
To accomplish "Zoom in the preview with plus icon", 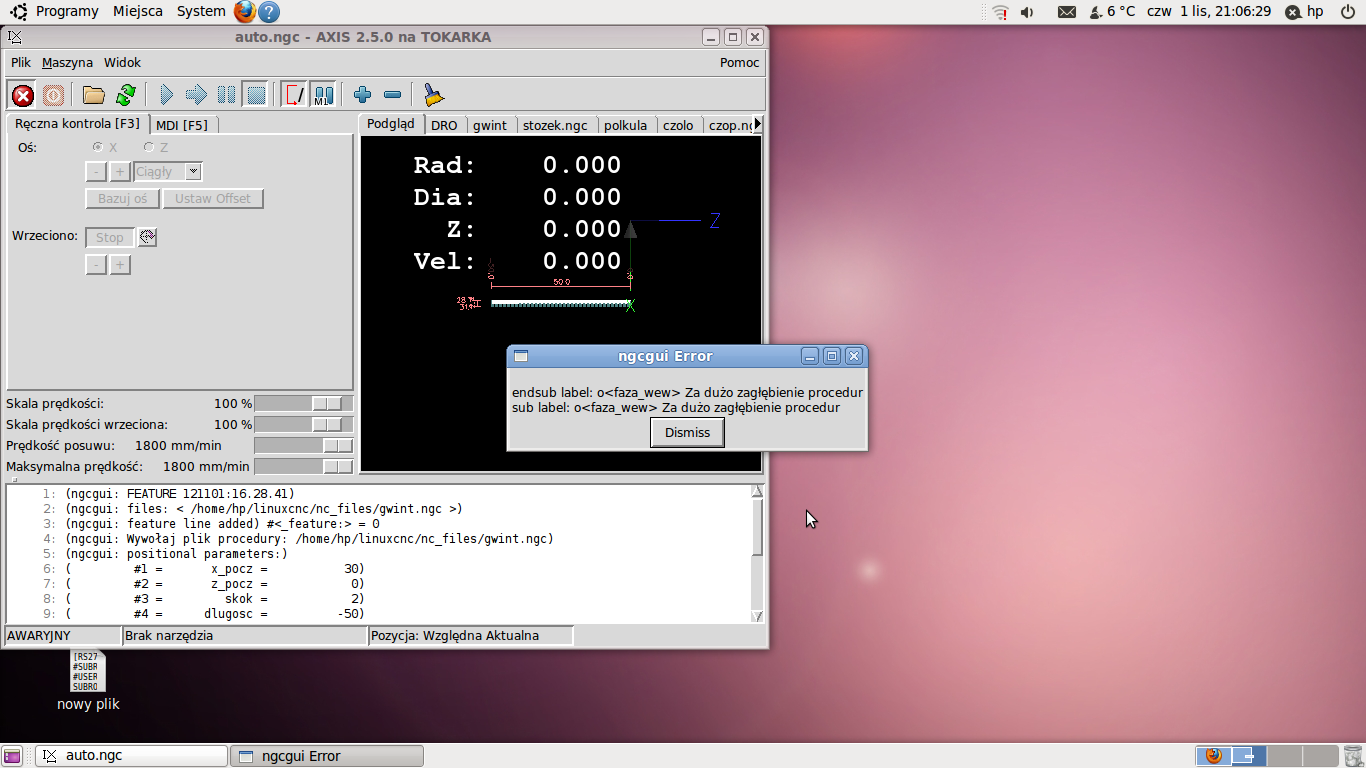I will click(362, 95).
